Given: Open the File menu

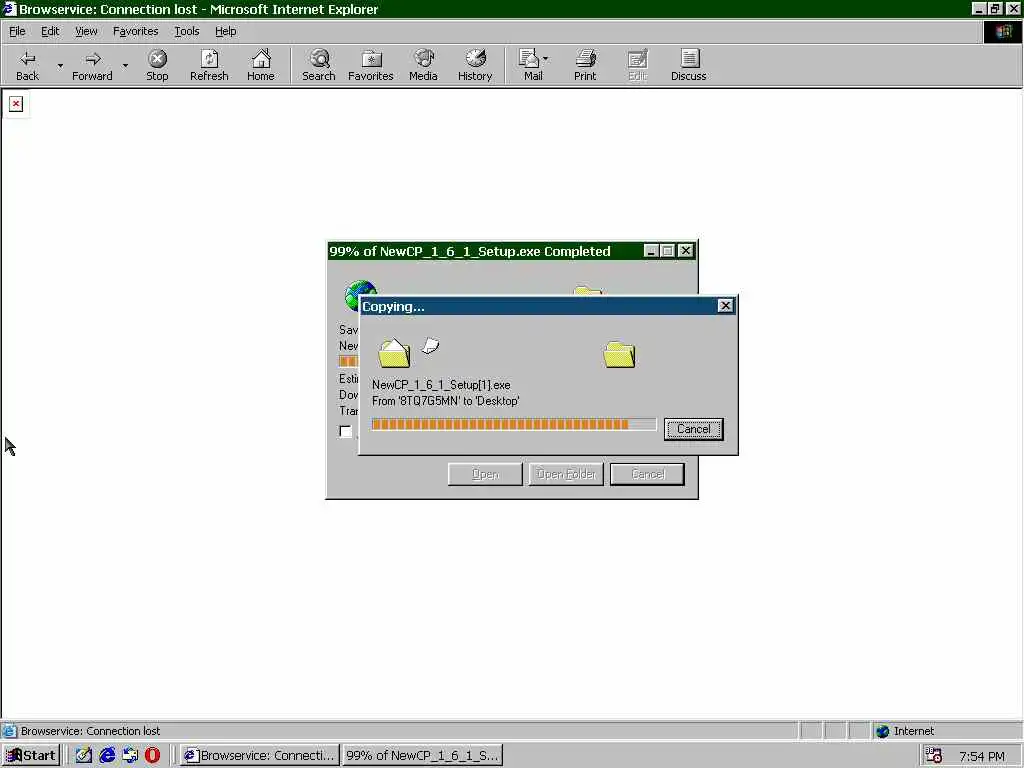Looking at the screenshot, I should 17,31.
